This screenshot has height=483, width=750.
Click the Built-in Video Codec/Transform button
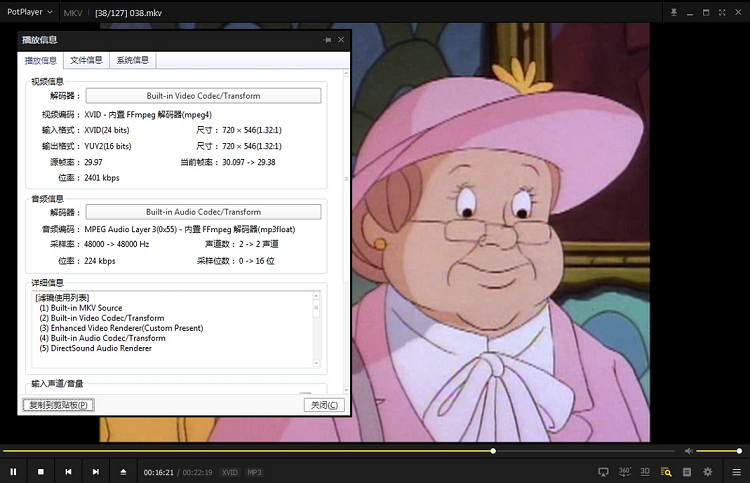(x=203, y=96)
